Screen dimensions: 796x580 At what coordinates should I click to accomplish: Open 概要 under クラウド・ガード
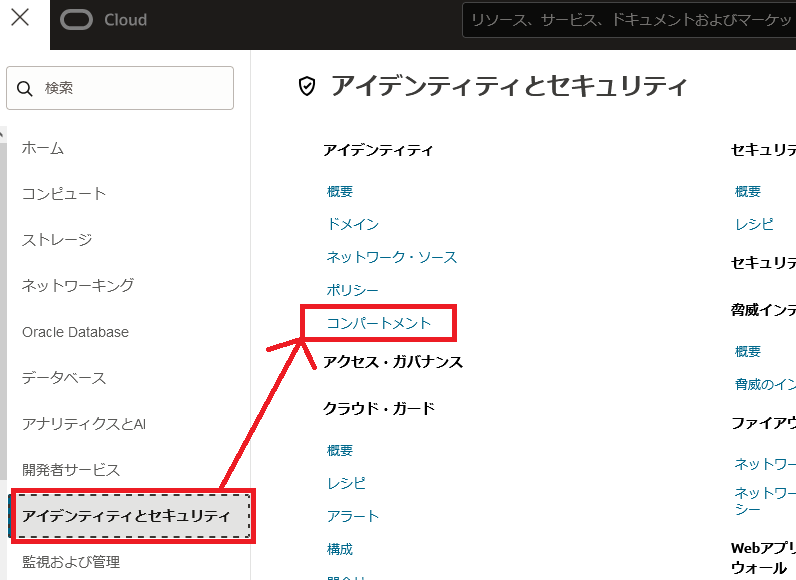click(x=340, y=450)
